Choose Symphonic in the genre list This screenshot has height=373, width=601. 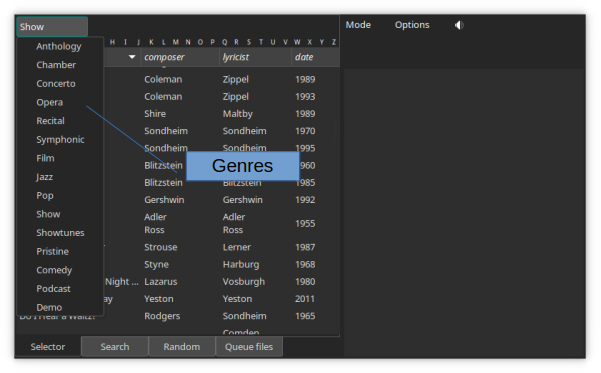point(60,140)
